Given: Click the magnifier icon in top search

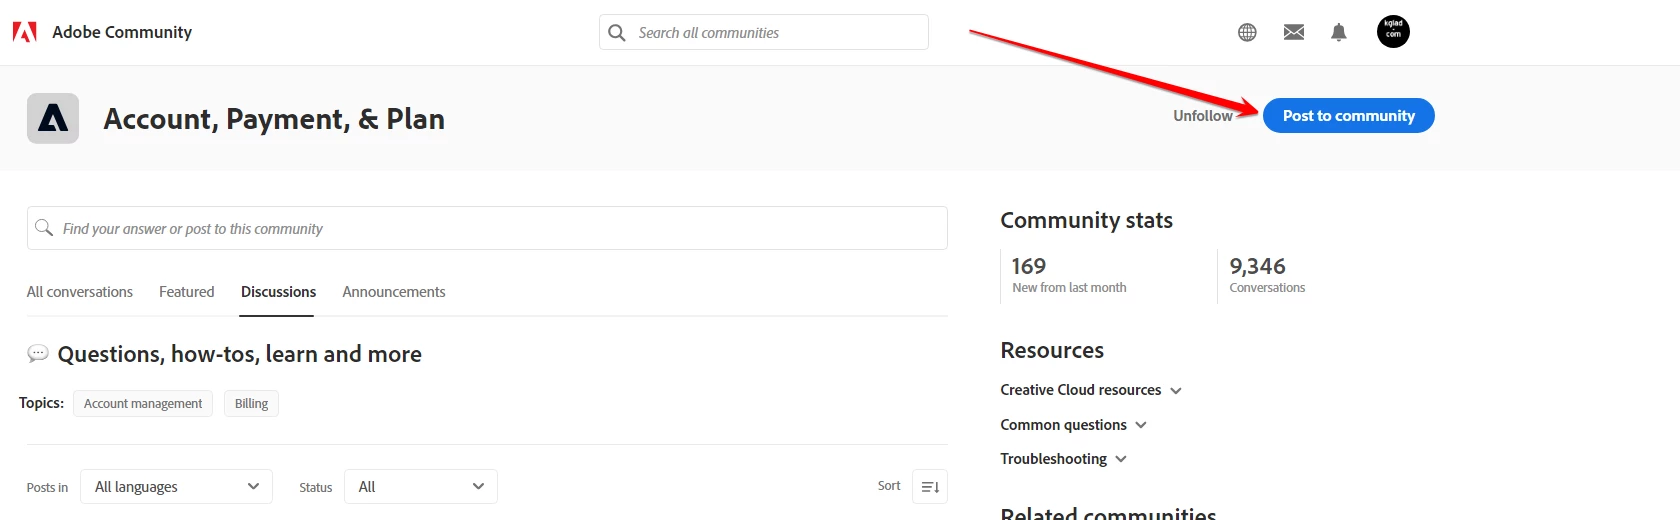Looking at the screenshot, I should pyautogui.click(x=617, y=32).
